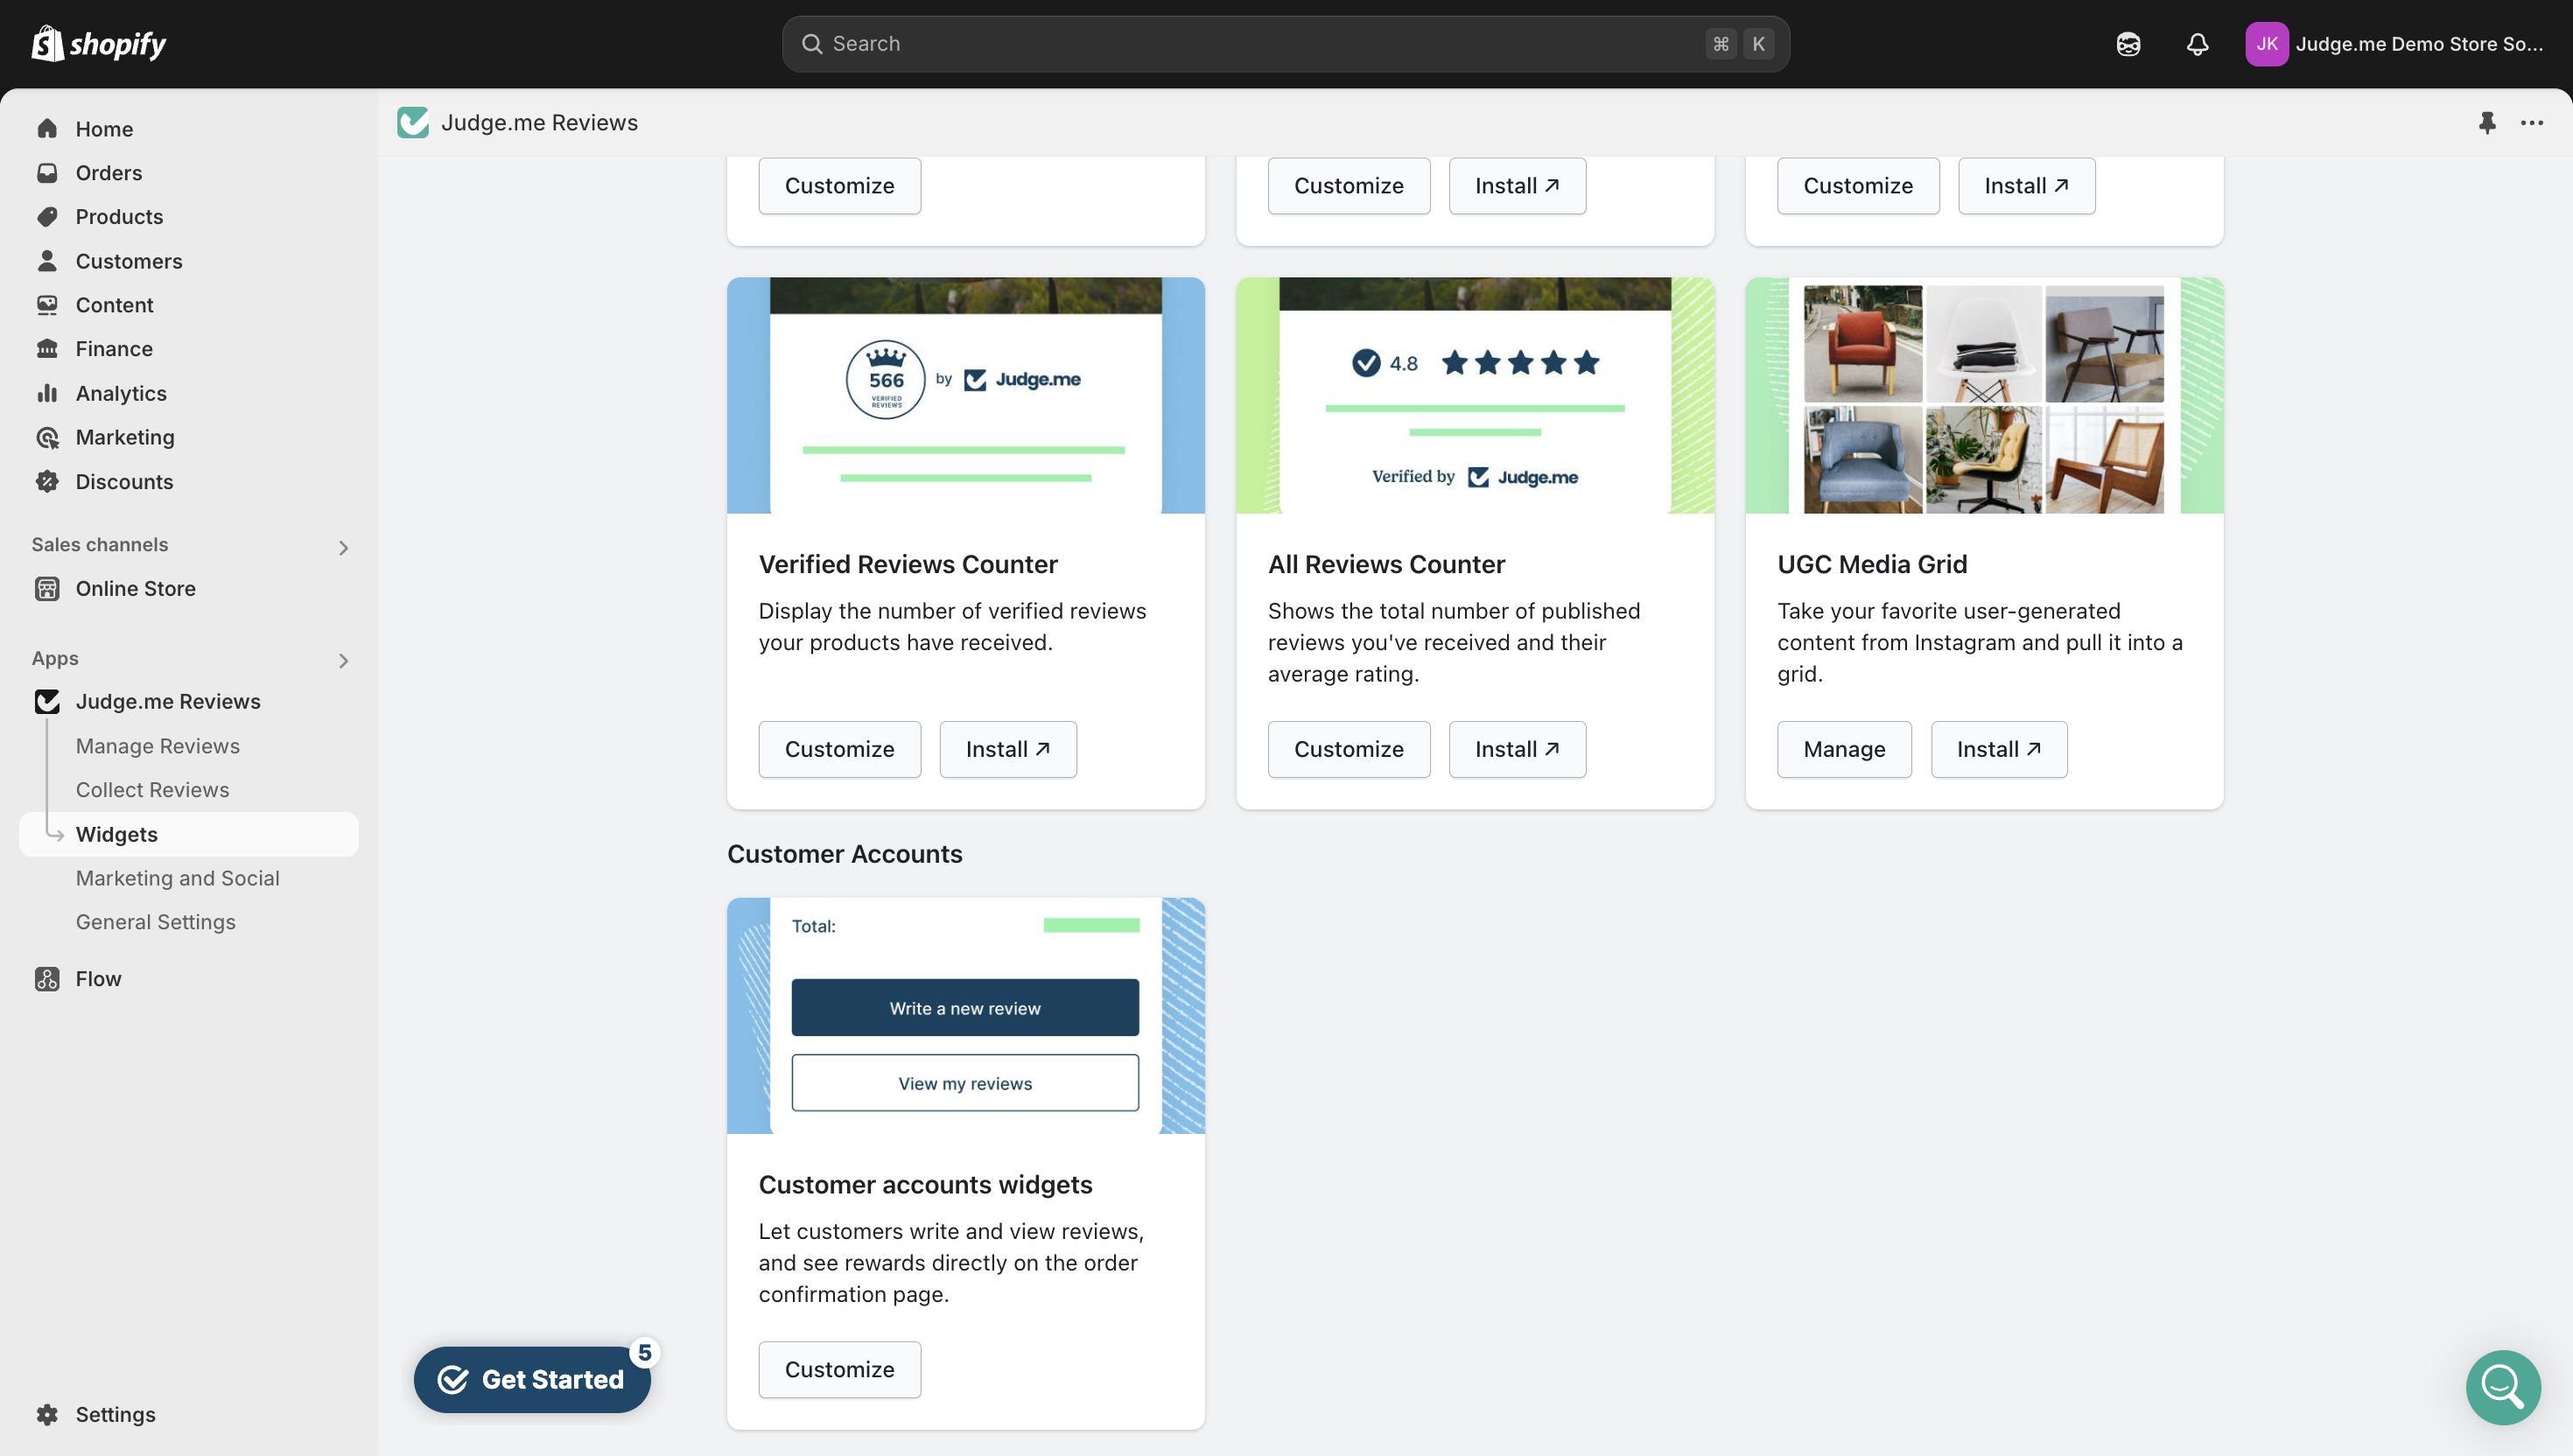This screenshot has height=1456, width=2573.
Task: Open the Sidekick assistant icon
Action: [2128, 44]
